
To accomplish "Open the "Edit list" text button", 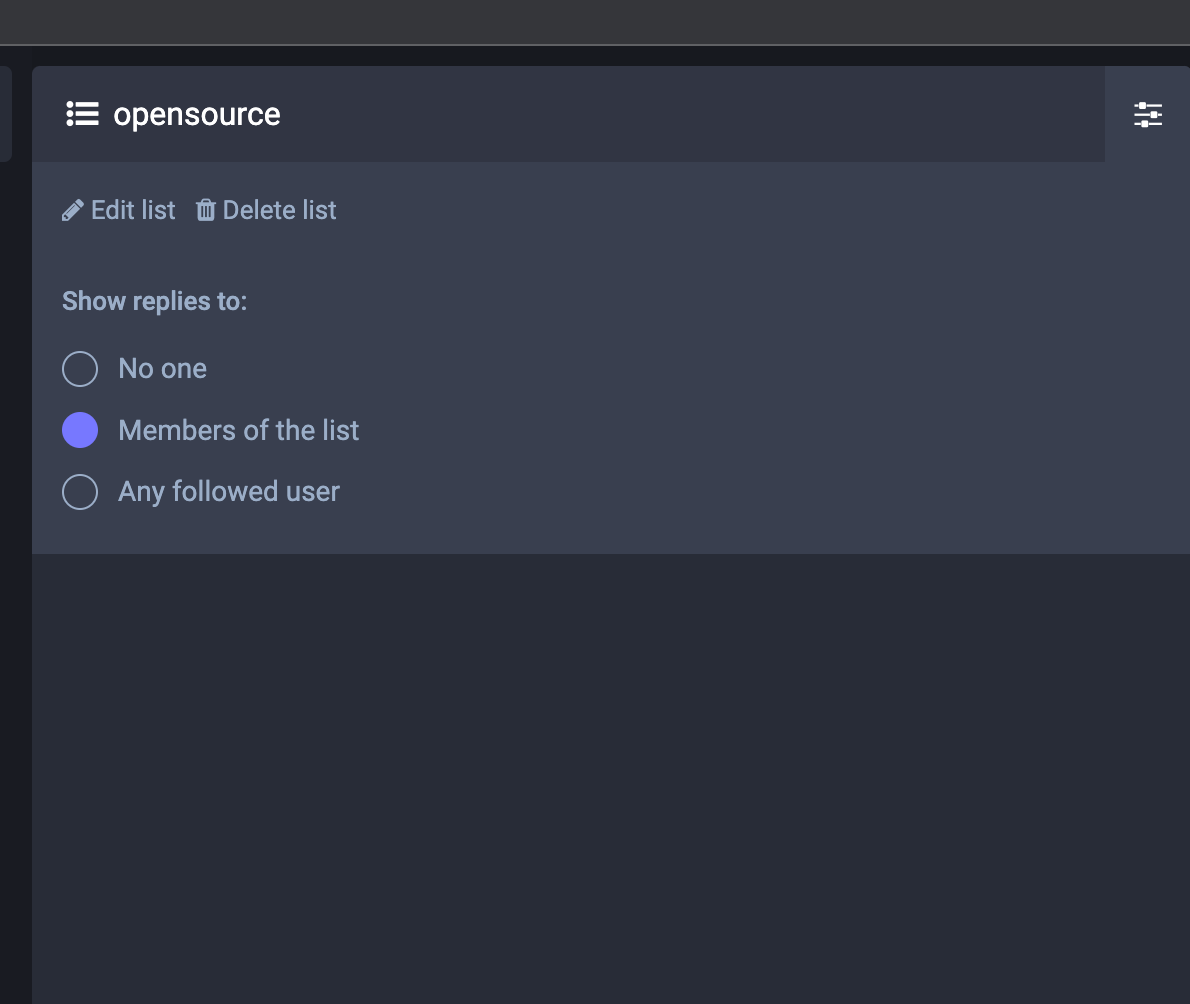I will tap(133, 210).
